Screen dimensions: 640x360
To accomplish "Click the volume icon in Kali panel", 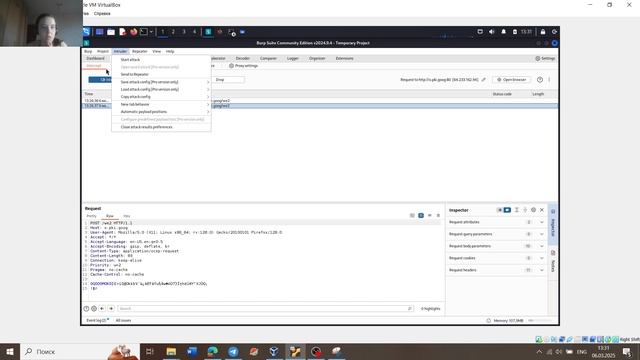I will [491, 31].
